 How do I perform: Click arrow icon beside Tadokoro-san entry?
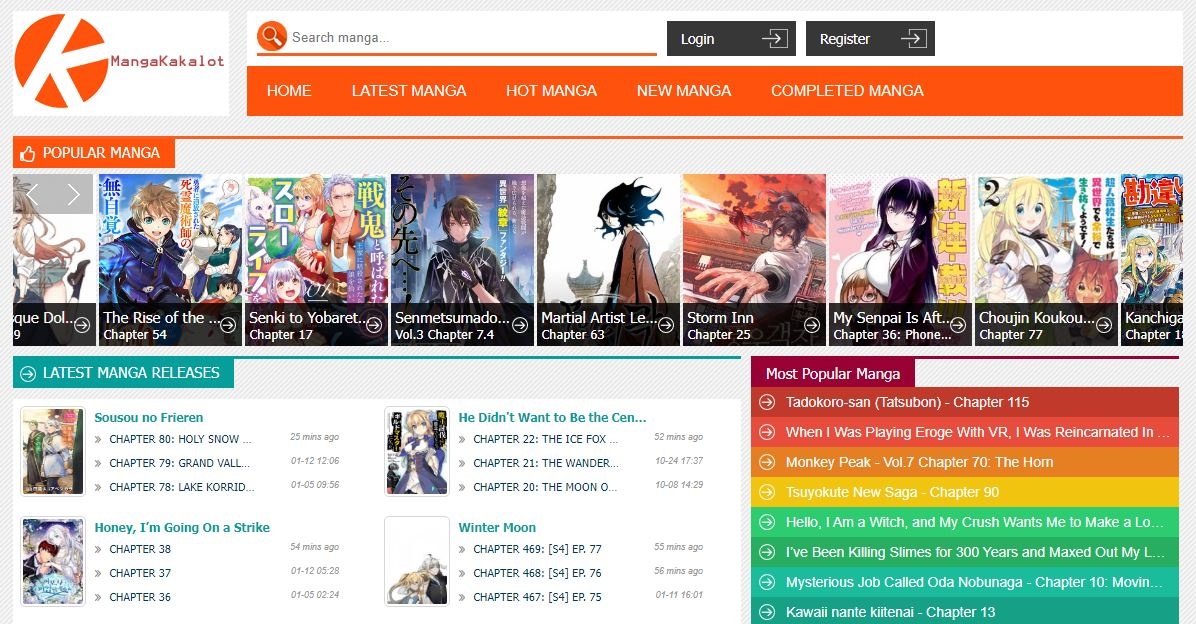[767, 402]
